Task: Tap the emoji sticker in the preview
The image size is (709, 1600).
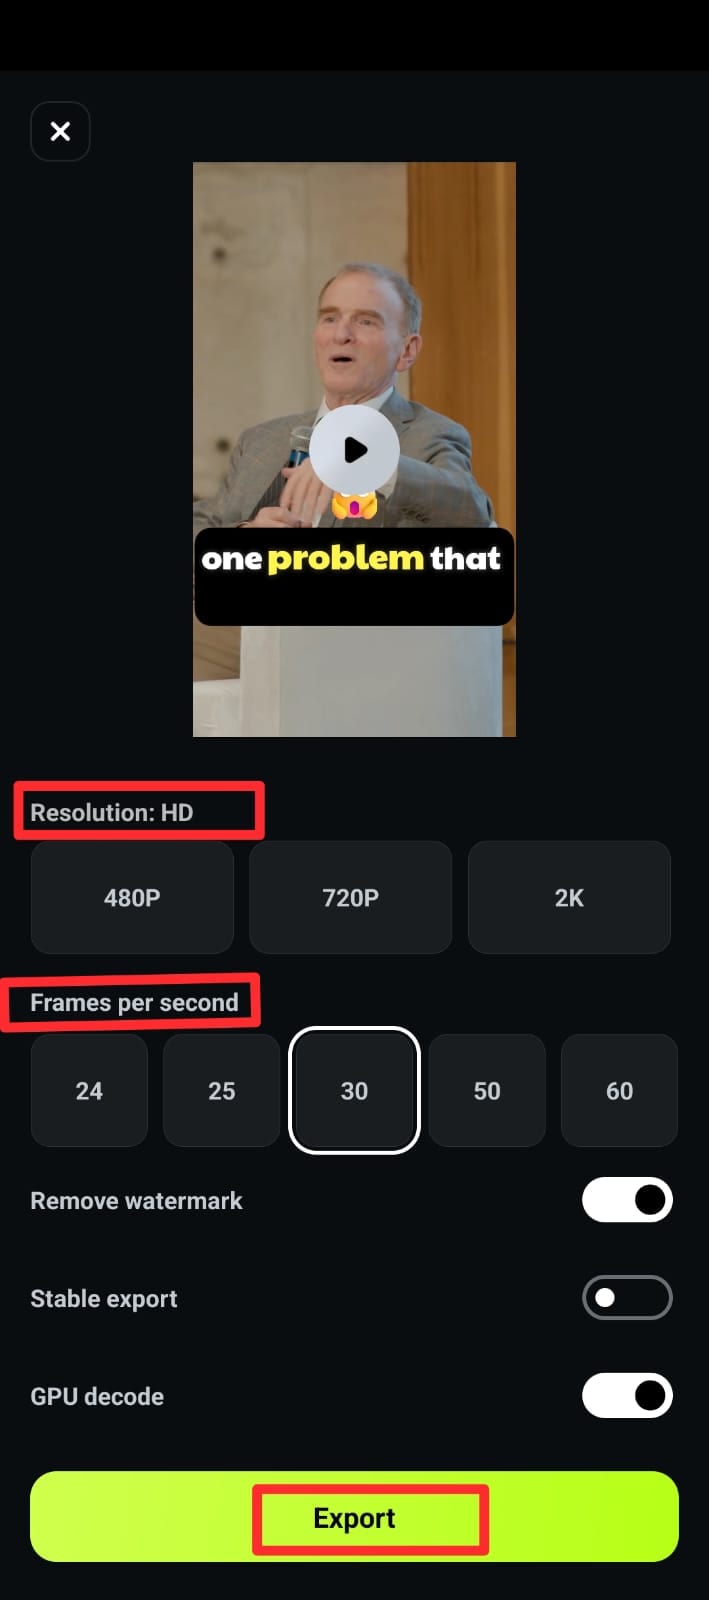Action: coord(354,505)
